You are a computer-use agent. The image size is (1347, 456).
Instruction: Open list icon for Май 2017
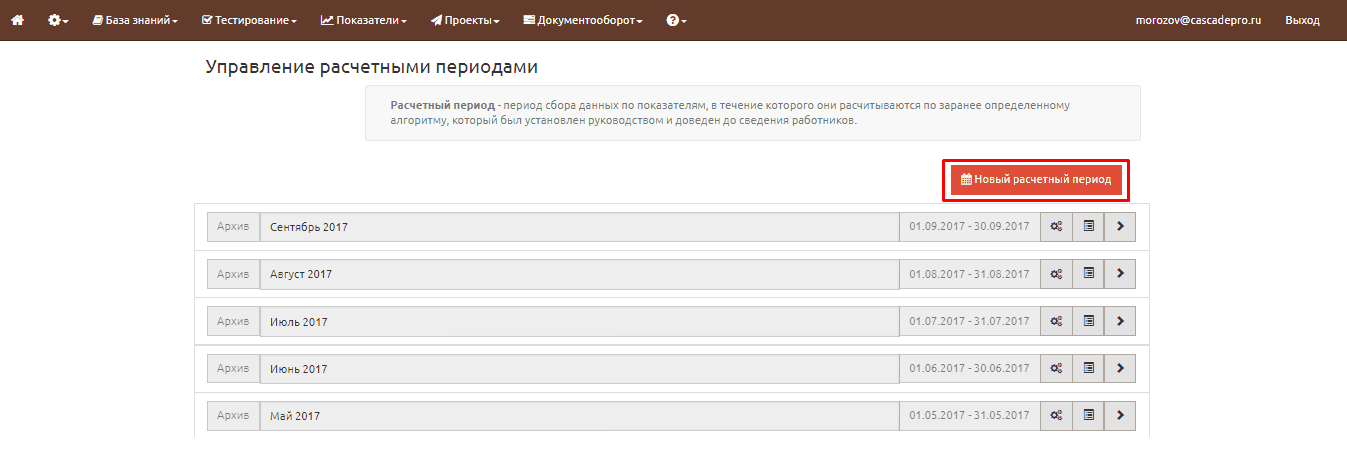click(1088, 416)
